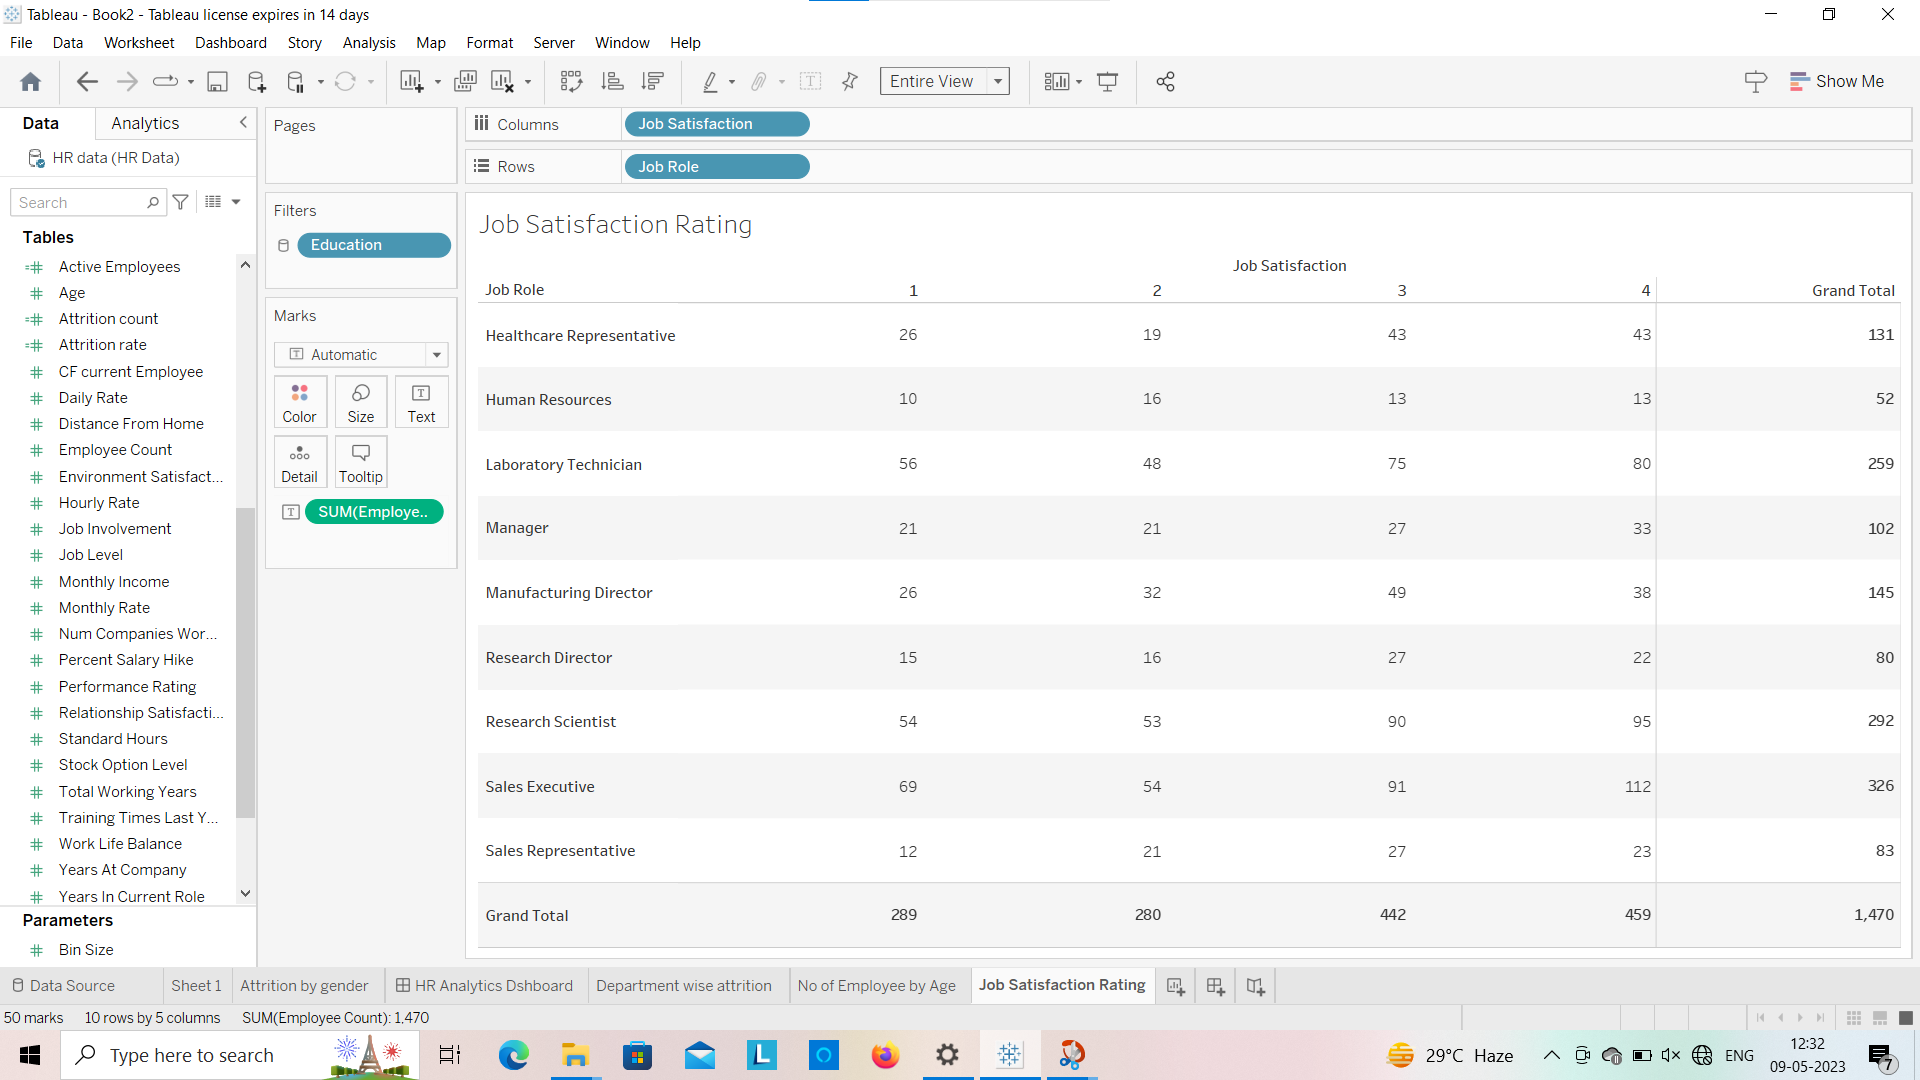Sort descending using toolbar icon
The image size is (1920, 1080).
coord(653,82)
